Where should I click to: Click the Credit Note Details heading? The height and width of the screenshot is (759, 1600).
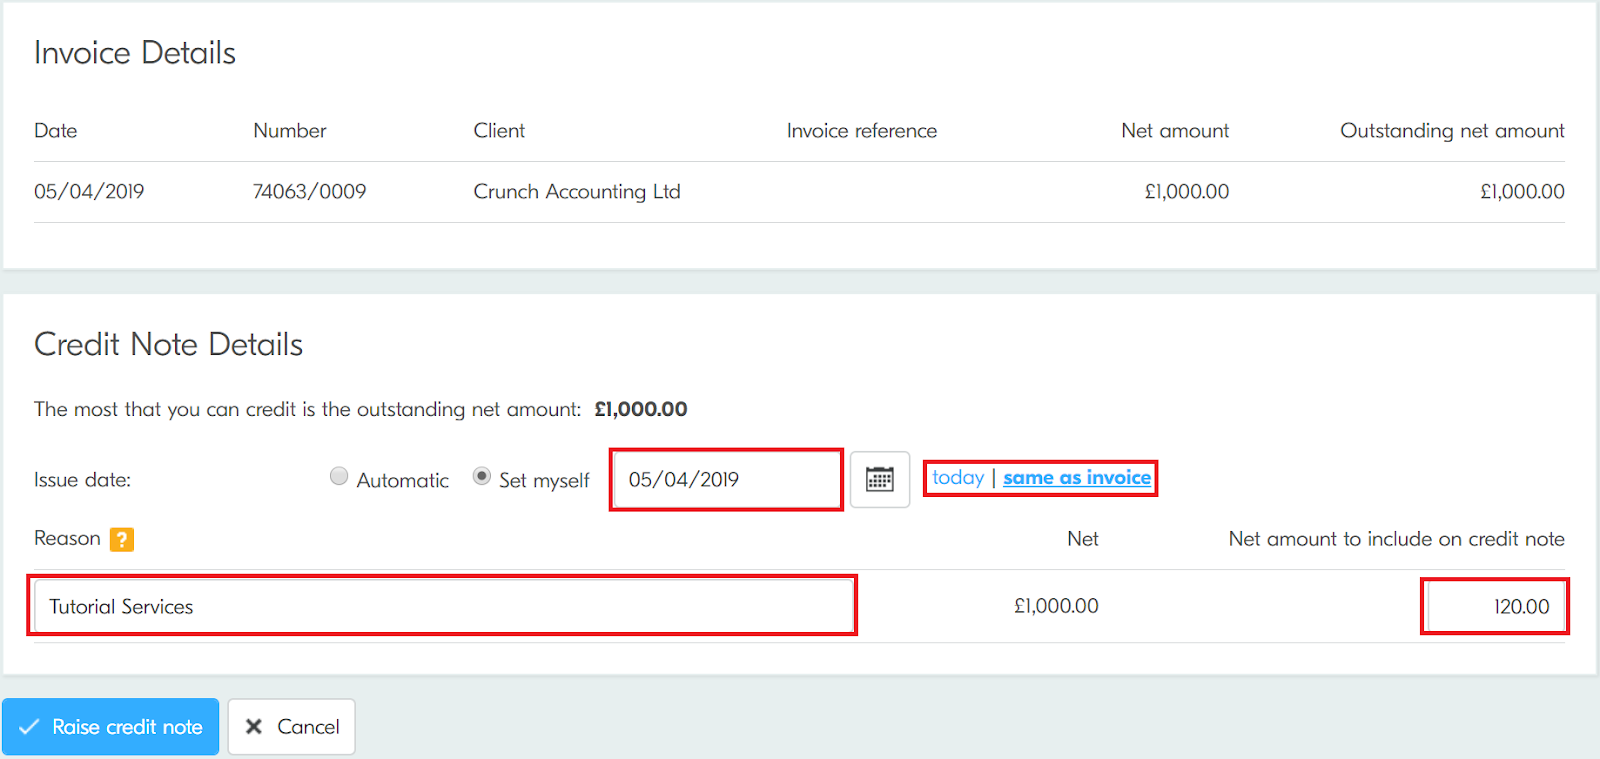point(169,344)
